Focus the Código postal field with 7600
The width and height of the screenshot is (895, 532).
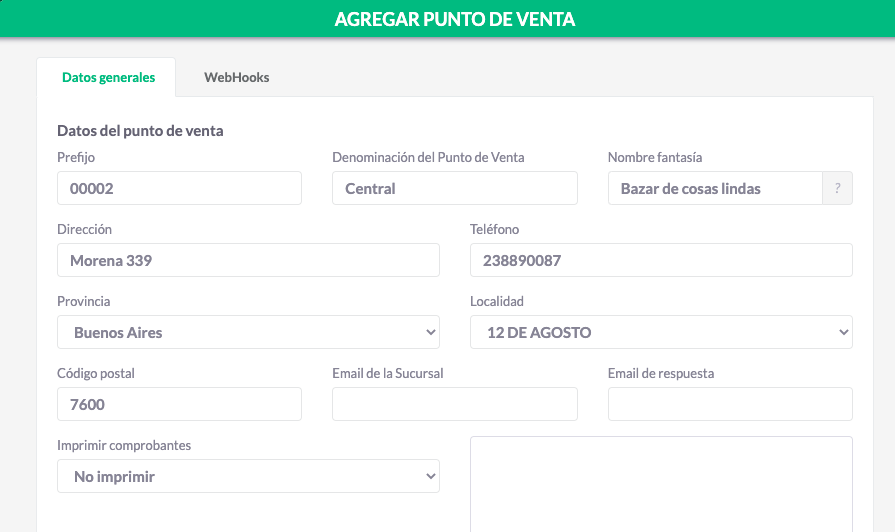[179, 404]
